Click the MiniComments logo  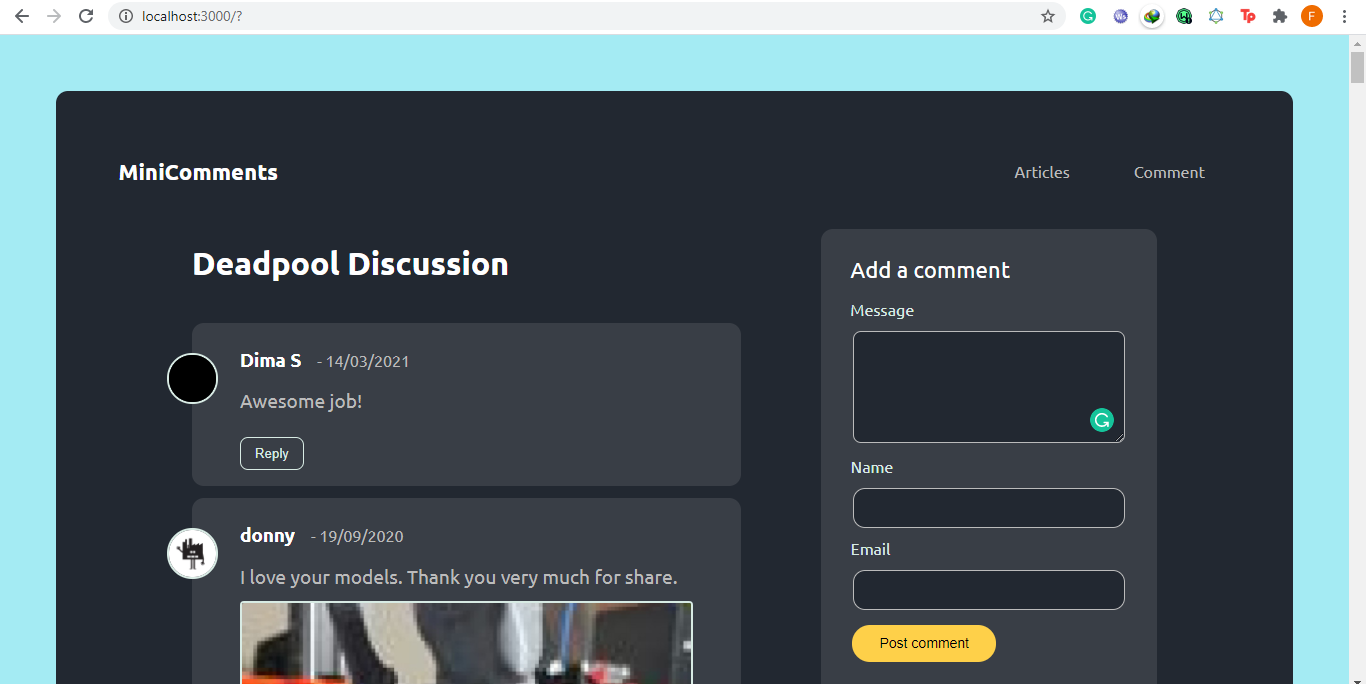click(198, 172)
